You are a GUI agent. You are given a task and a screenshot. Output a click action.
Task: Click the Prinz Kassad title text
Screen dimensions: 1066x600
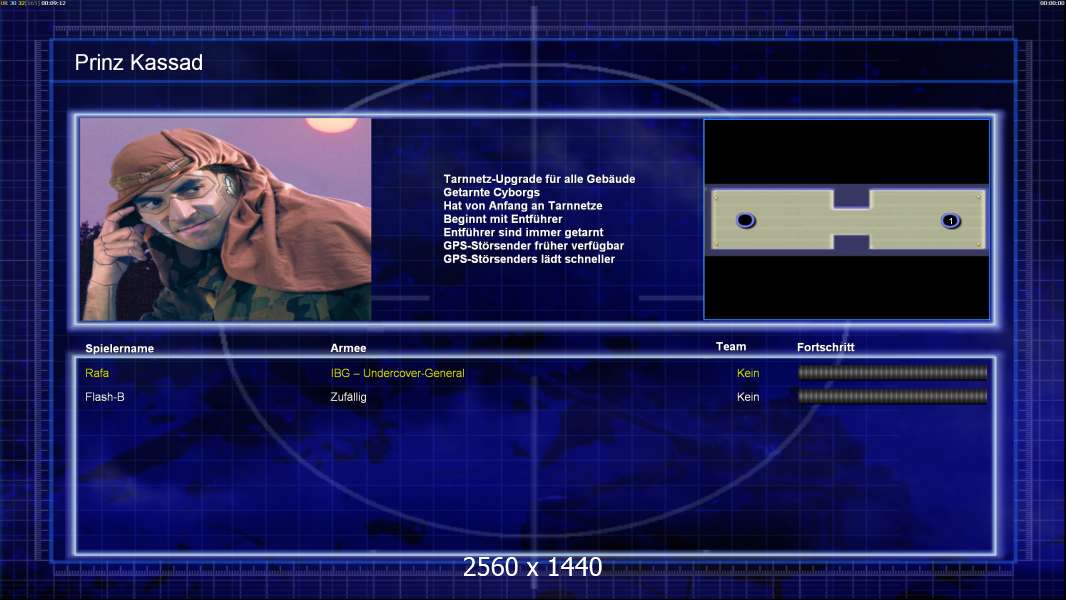coord(139,63)
